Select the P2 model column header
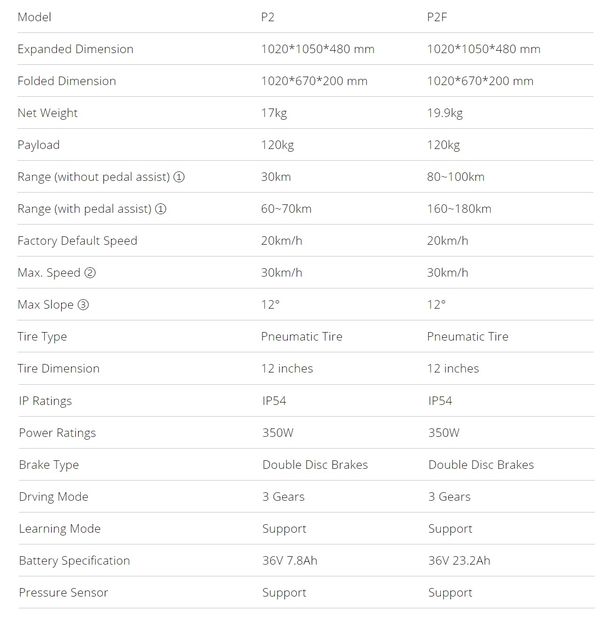 coord(267,17)
